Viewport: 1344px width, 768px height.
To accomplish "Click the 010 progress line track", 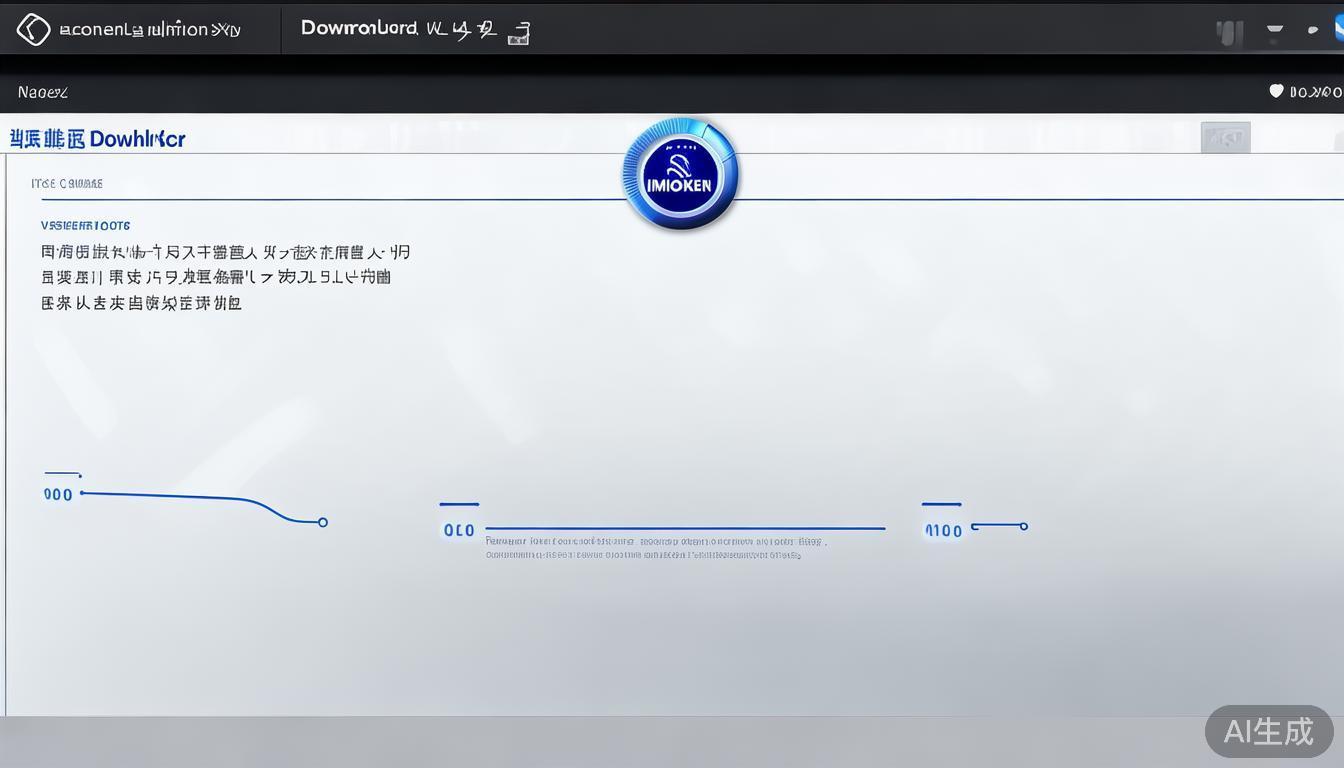I will 683,526.
